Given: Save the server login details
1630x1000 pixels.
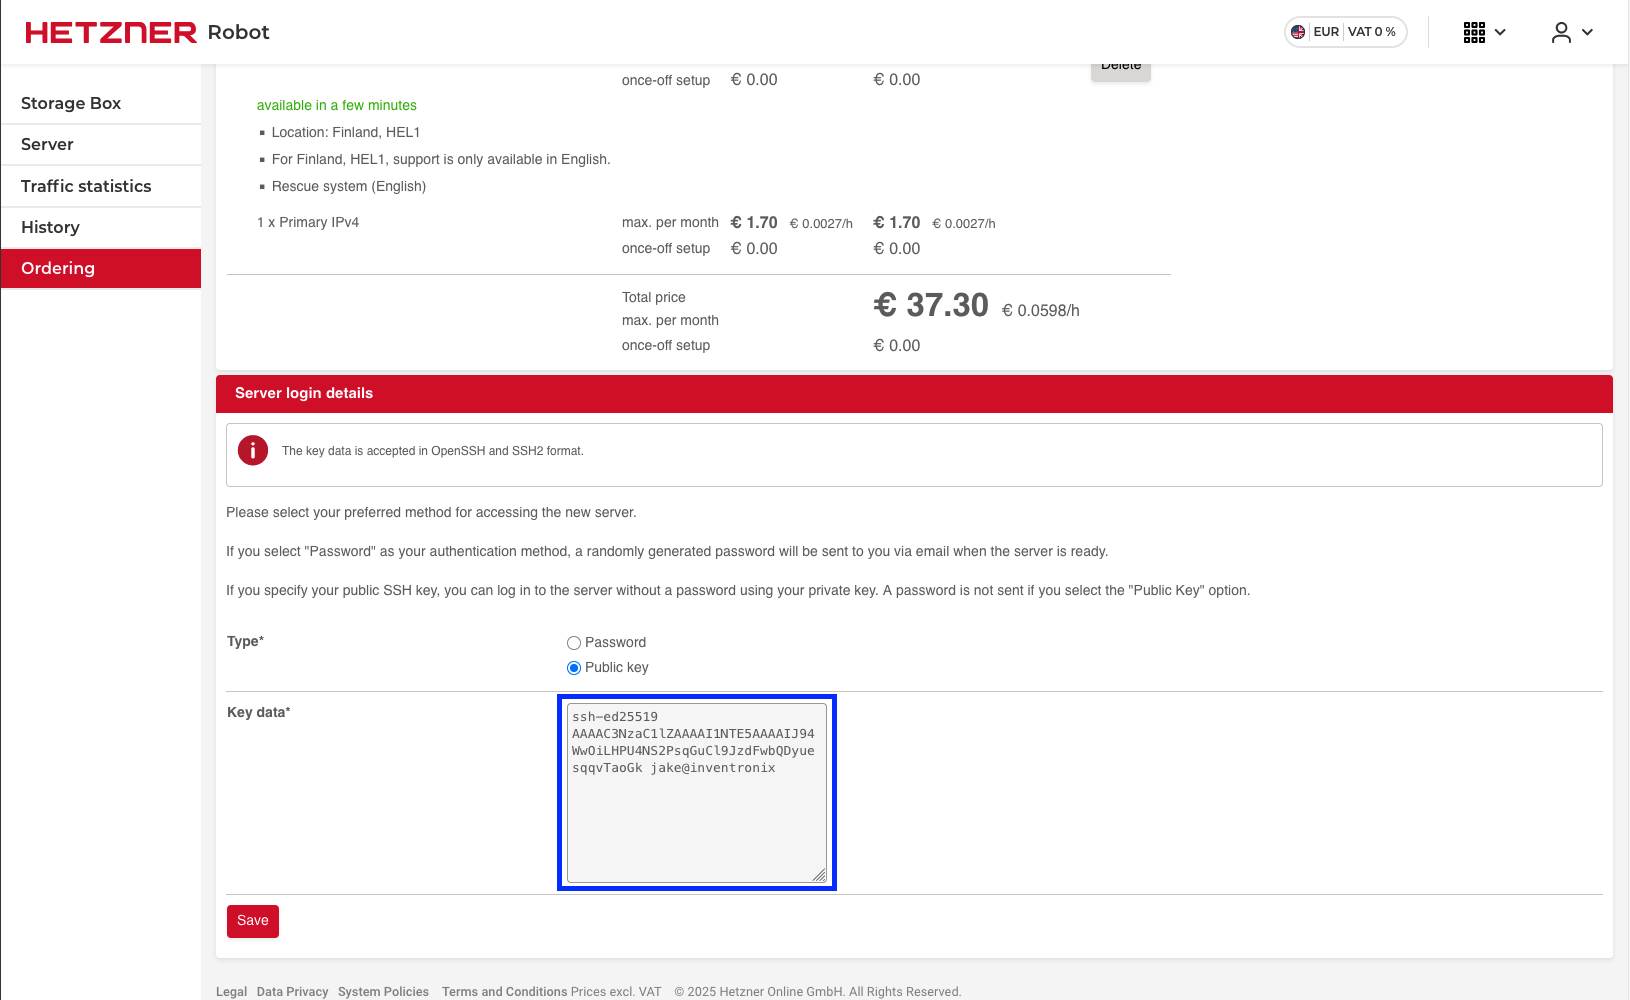Looking at the screenshot, I should pyautogui.click(x=252, y=921).
